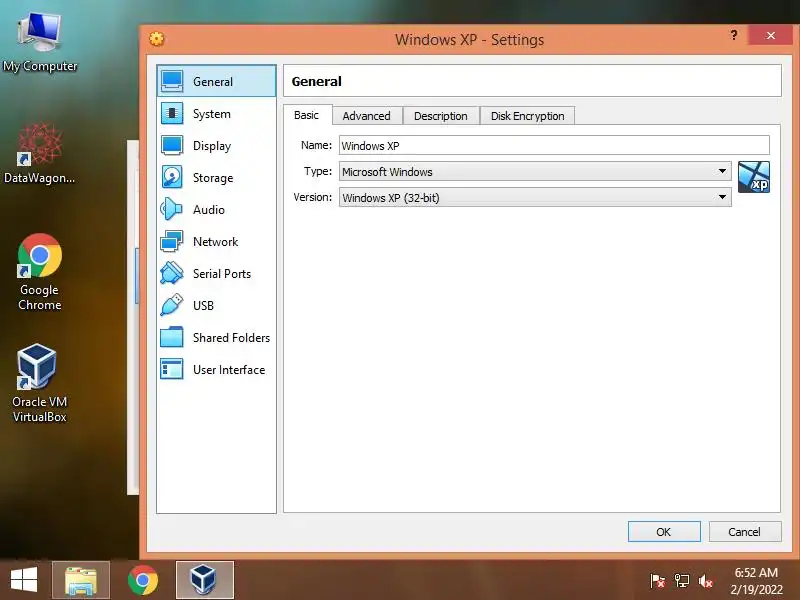The height and width of the screenshot is (600, 800).
Task: Click the Windows XP OS type badge
Action: [x=754, y=177]
